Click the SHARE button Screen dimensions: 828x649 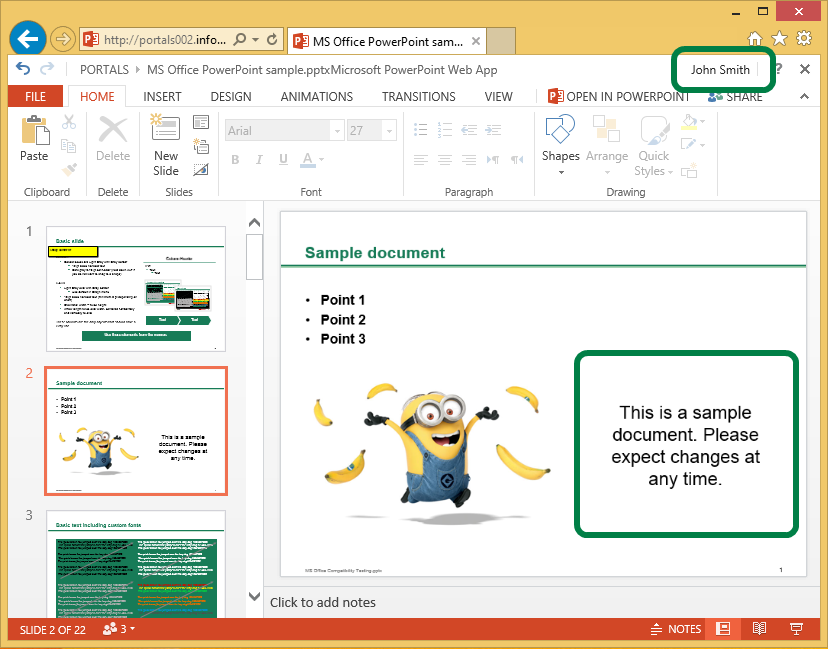coord(735,97)
